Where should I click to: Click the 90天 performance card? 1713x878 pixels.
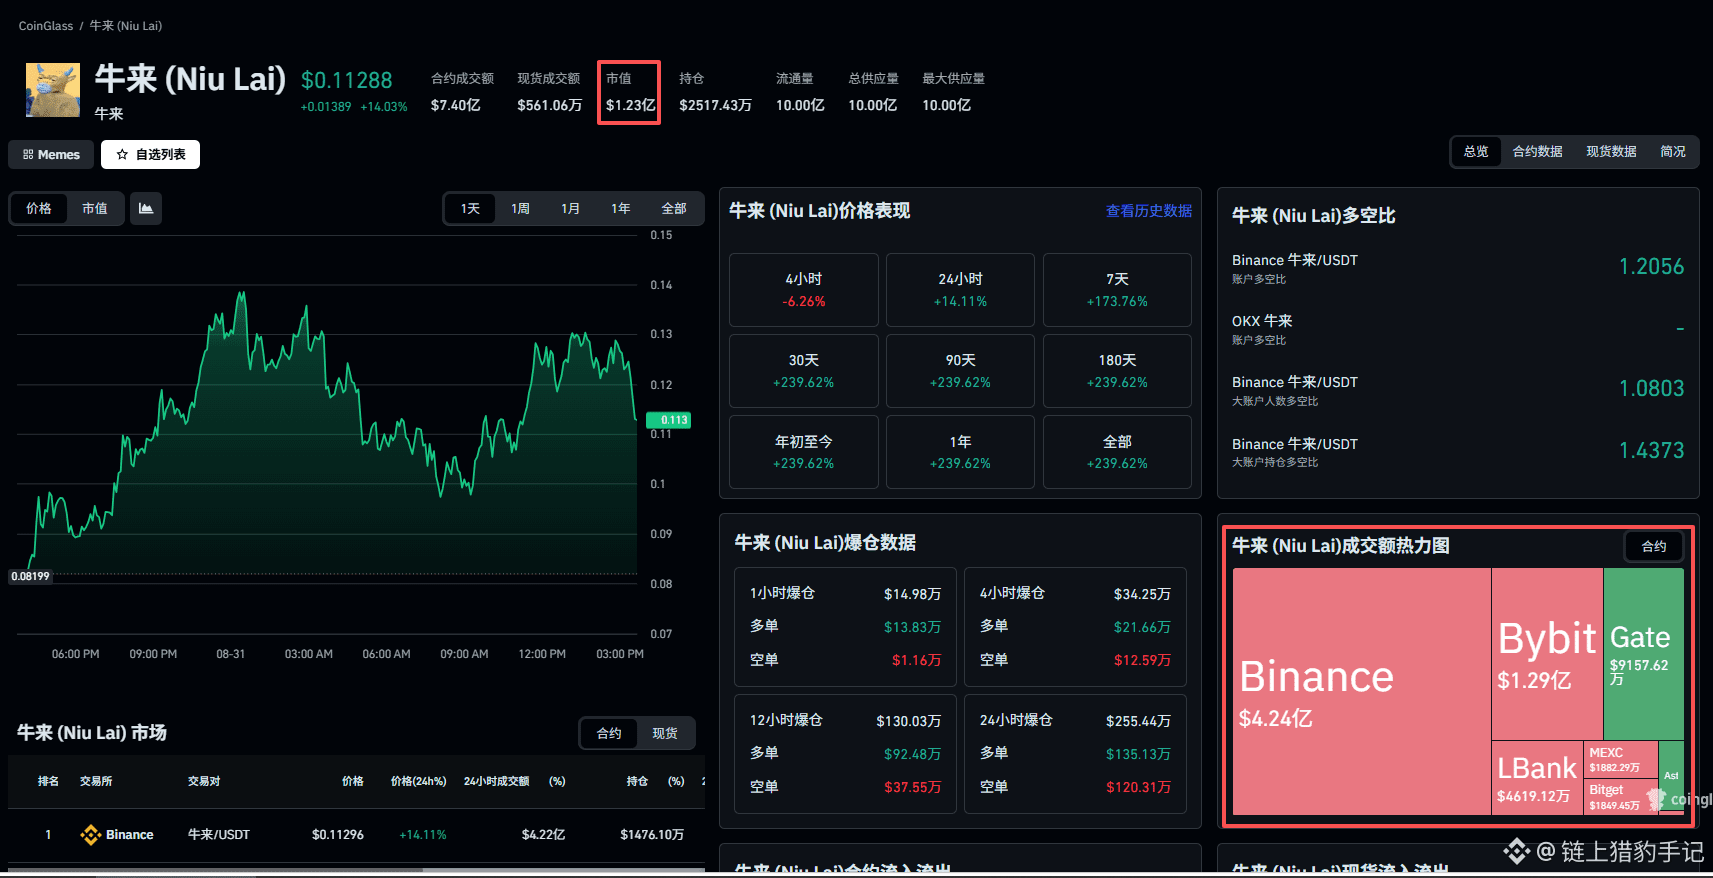click(960, 371)
